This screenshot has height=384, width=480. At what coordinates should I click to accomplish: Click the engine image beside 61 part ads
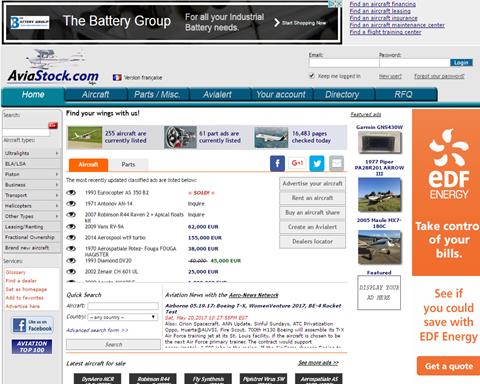coord(180,137)
